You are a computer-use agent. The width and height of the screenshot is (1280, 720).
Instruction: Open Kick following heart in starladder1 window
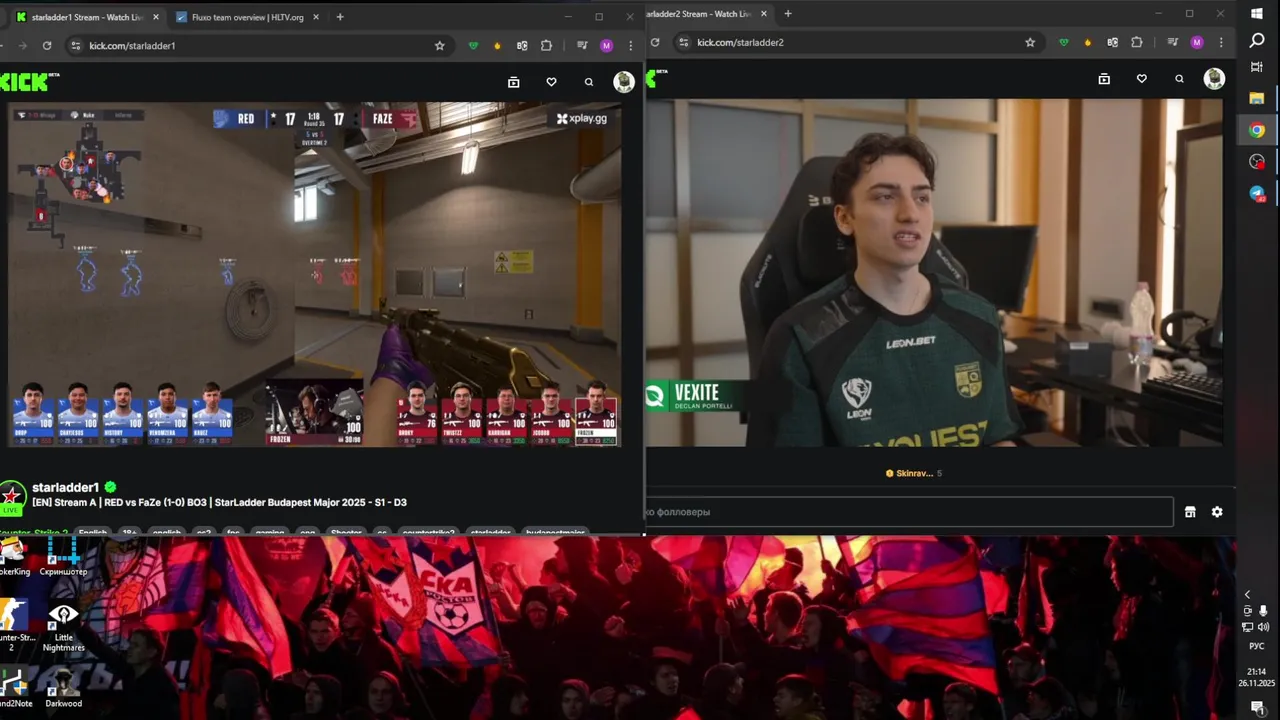[551, 82]
